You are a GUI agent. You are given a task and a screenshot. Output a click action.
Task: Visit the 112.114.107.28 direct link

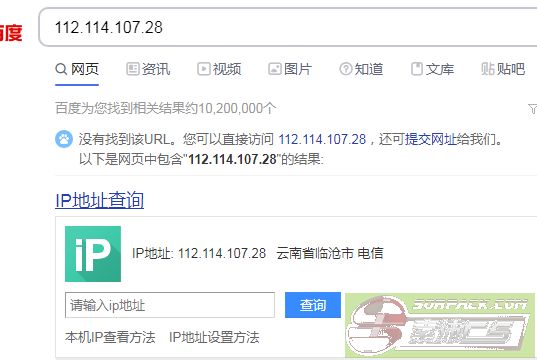click(322, 139)
